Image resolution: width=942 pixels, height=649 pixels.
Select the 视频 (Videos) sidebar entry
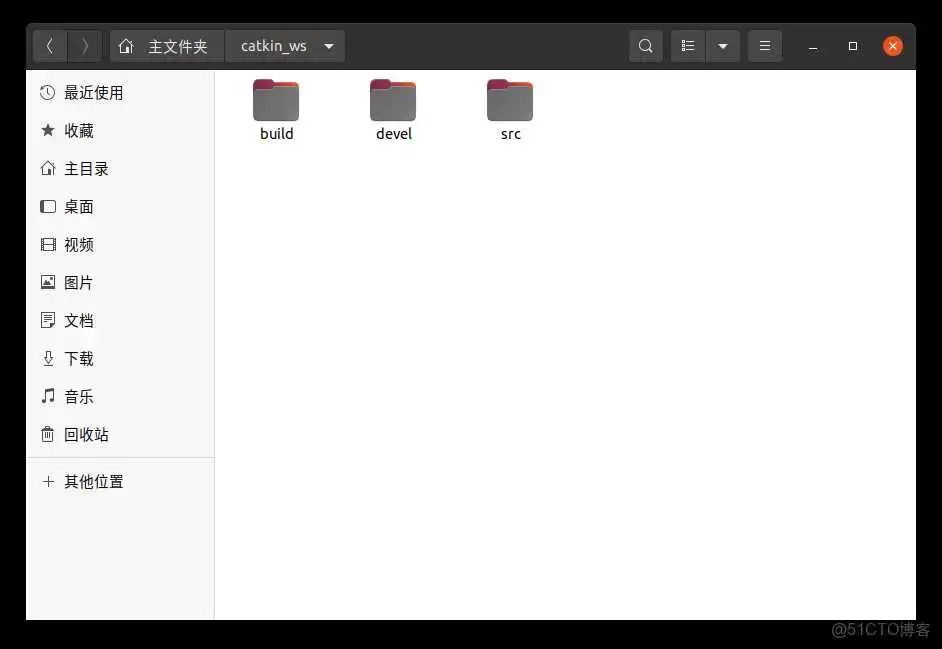(x=79, y=244)
